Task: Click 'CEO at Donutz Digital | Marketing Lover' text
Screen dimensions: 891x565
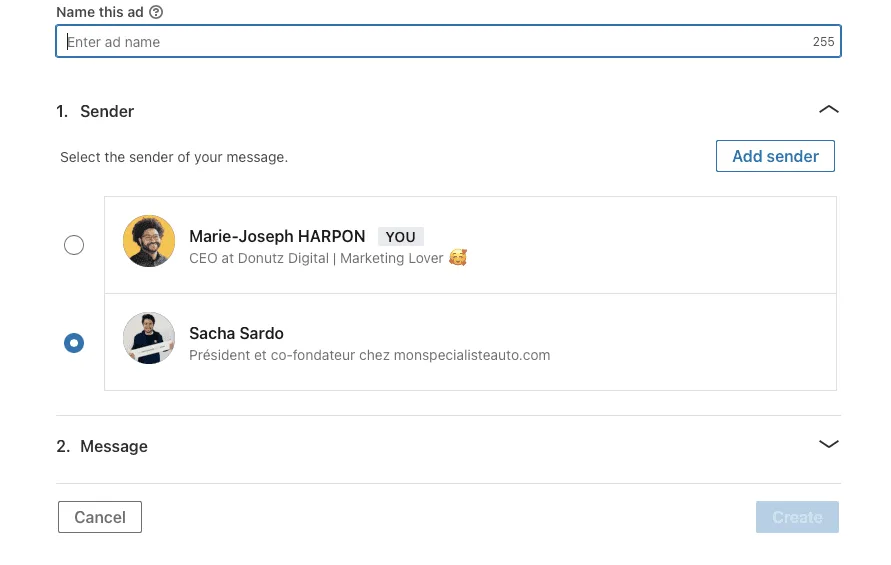Action: point(316,258)
